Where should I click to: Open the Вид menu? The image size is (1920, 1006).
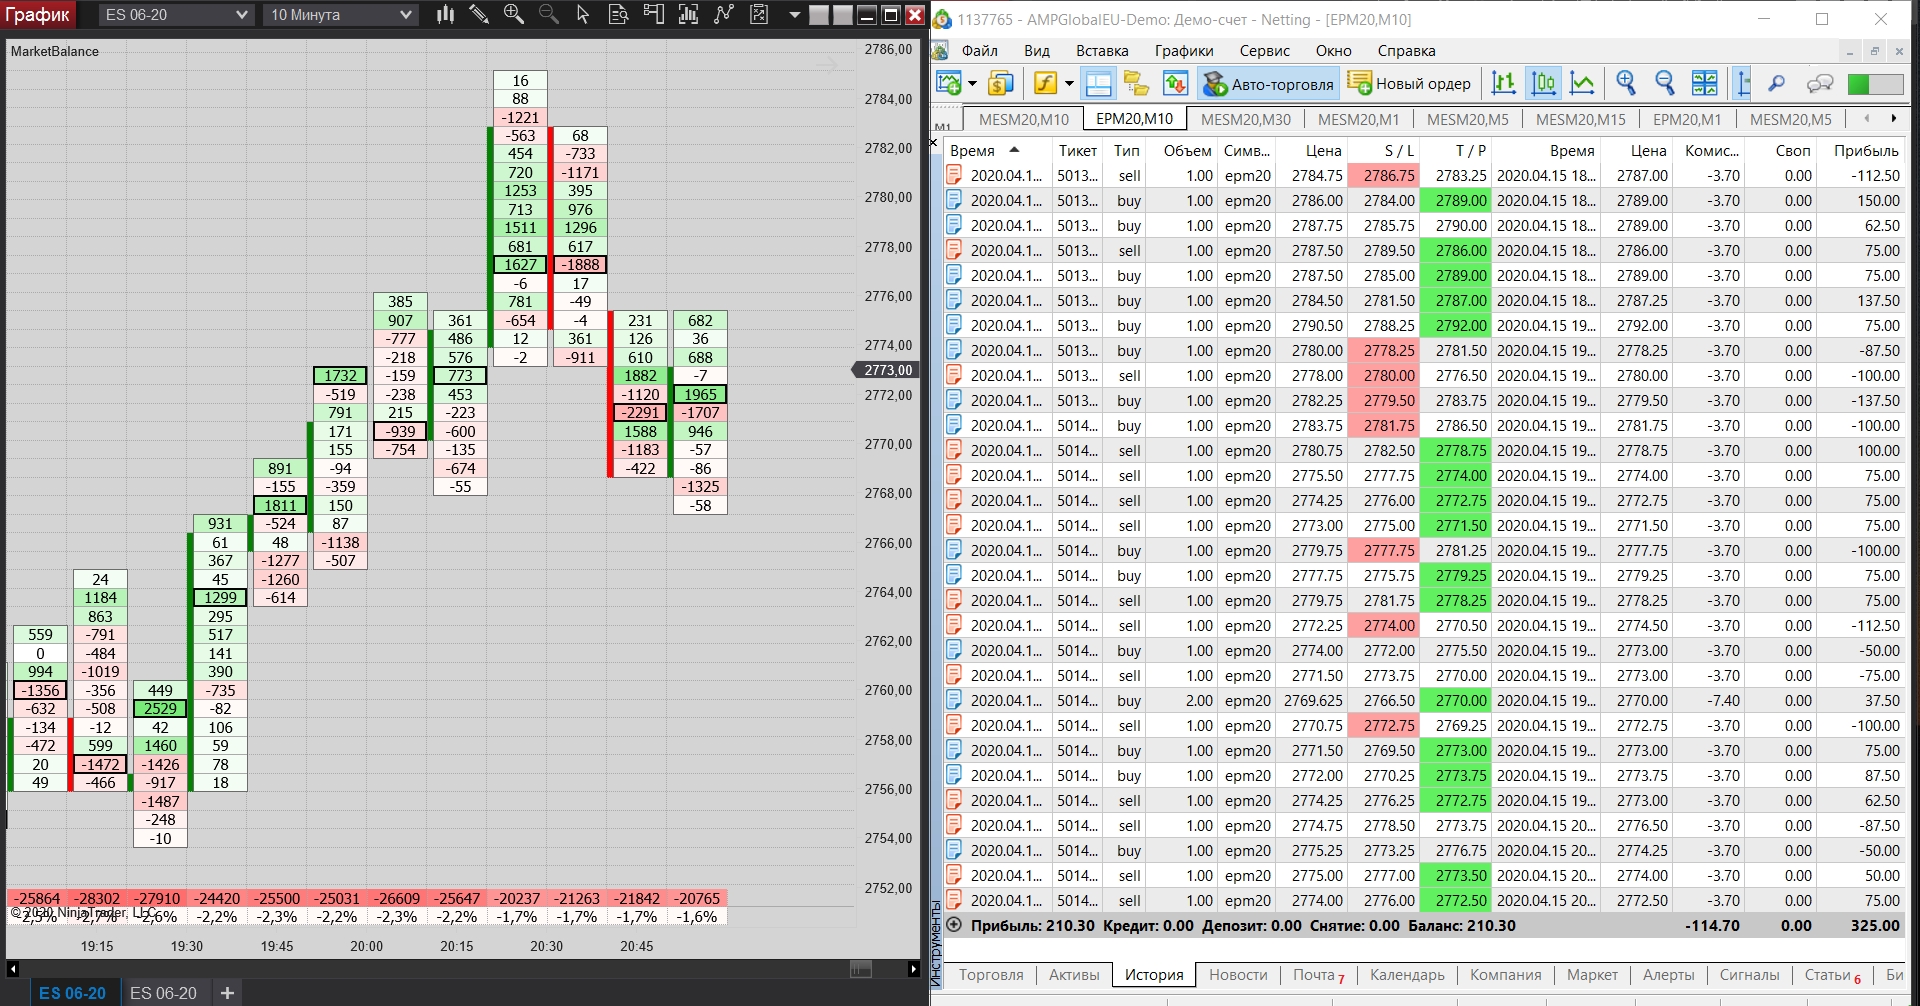click(x=1037, y=51)
